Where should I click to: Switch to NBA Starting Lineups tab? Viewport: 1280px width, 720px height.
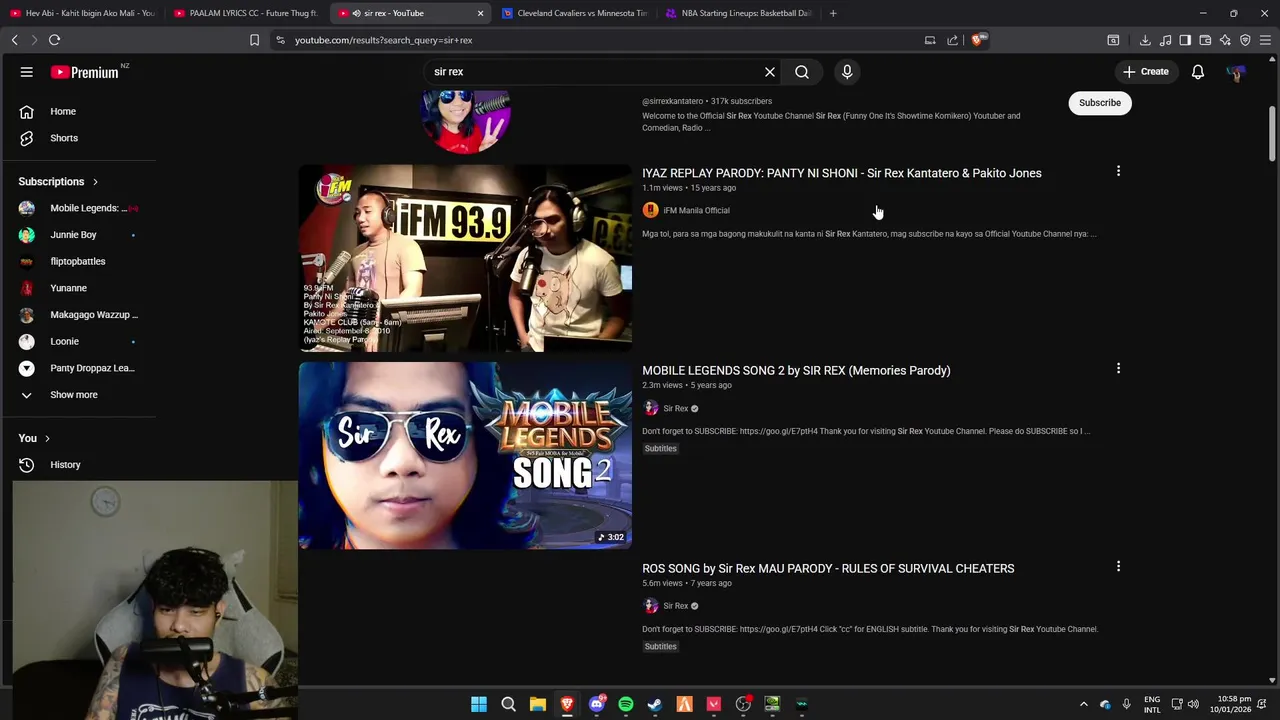click(x=738, y=13)
